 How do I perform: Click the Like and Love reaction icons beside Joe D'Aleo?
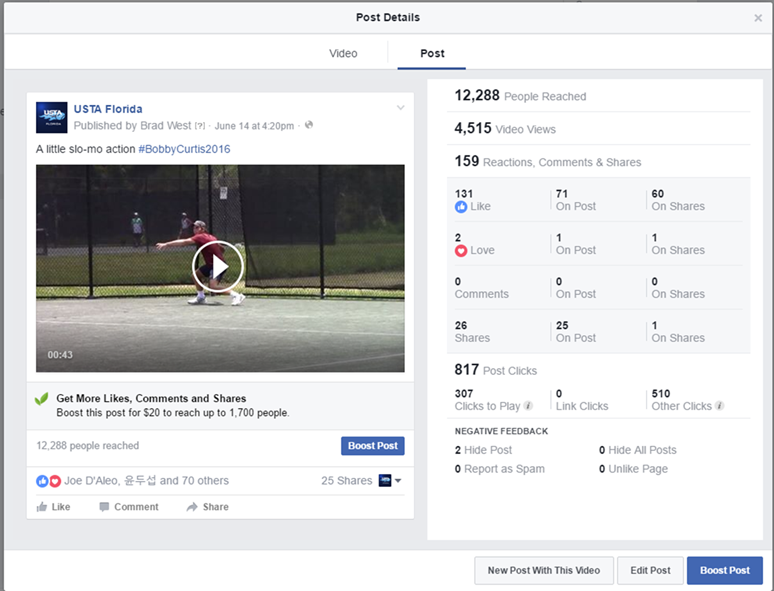[x=49, y=481]
